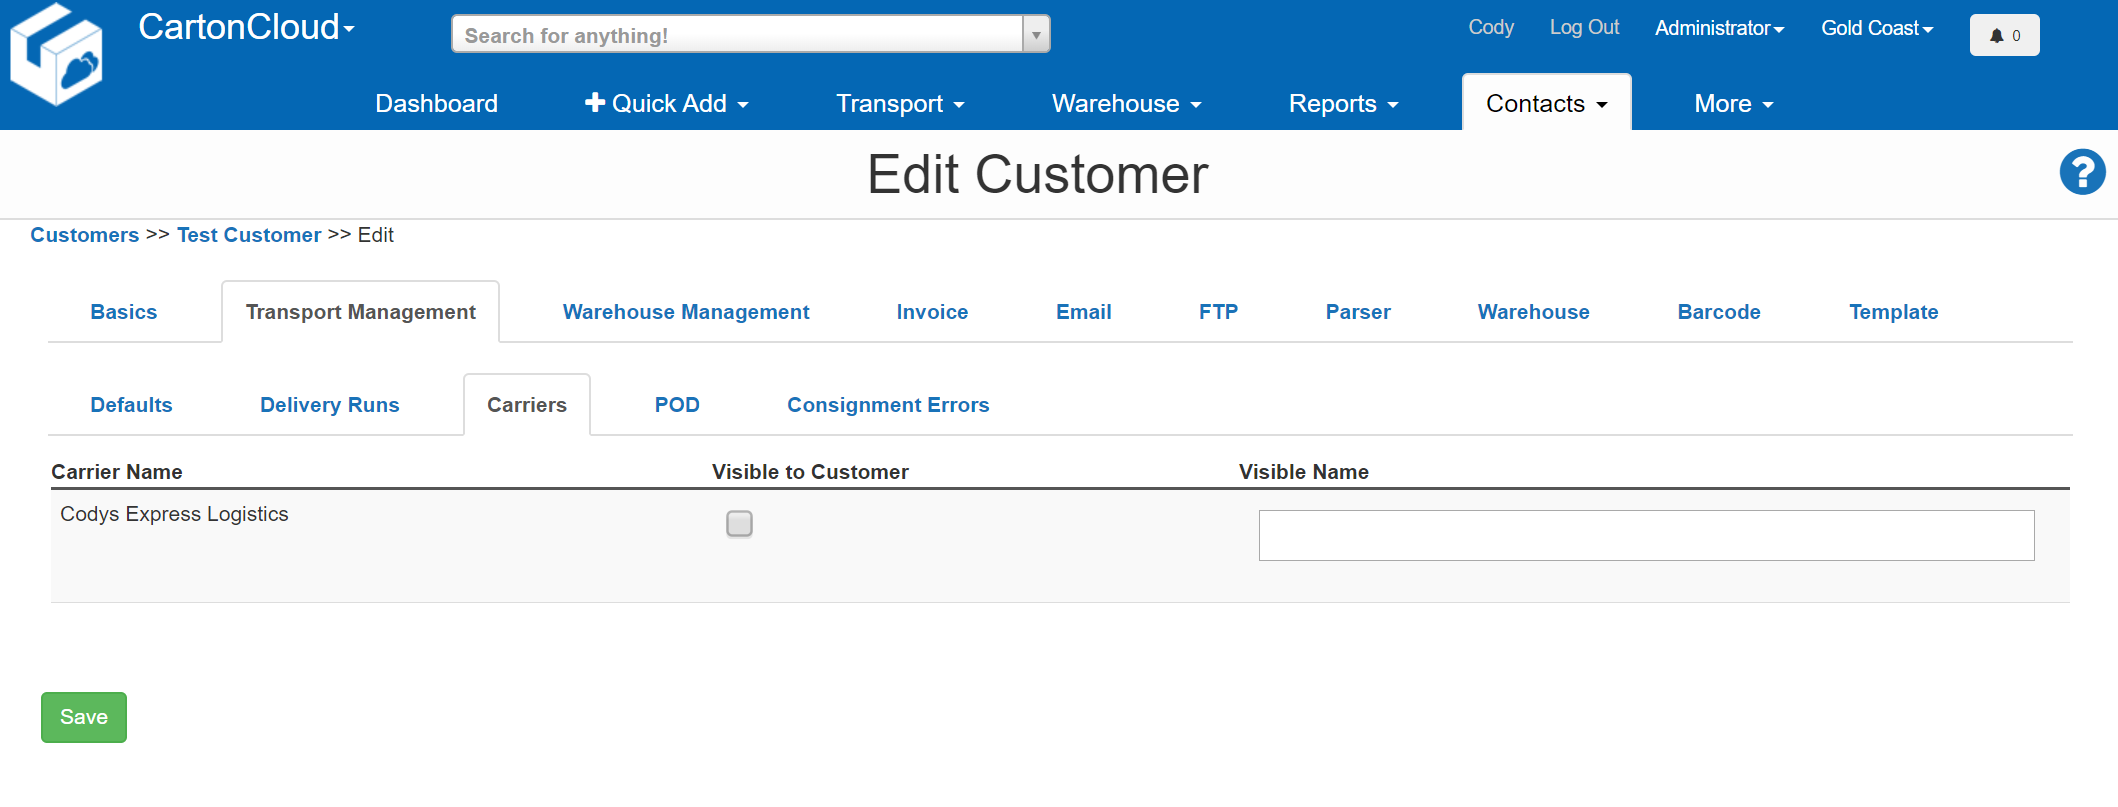Open the CartonCloud brand dropdown
Screen dimensions: 2118x807
tap(246, 27)
